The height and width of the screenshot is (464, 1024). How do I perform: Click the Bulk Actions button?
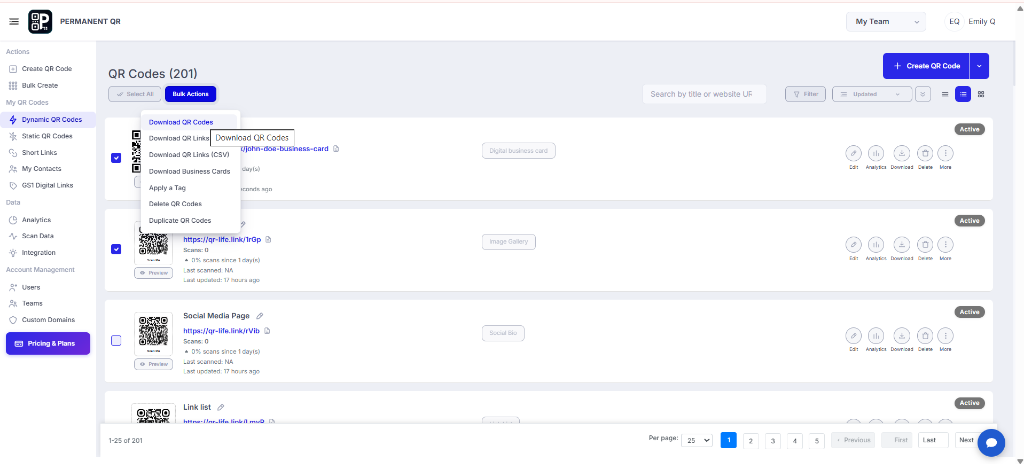[190, 94]
